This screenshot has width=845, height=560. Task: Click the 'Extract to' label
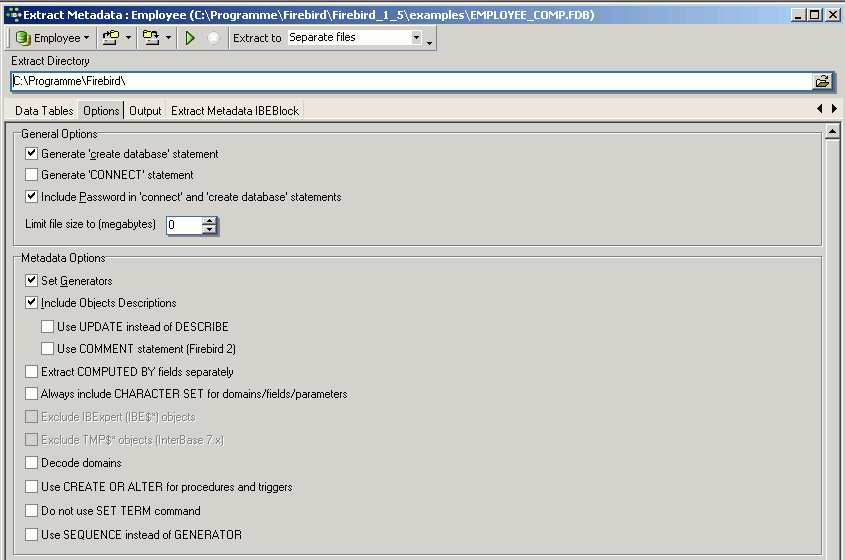257,38
